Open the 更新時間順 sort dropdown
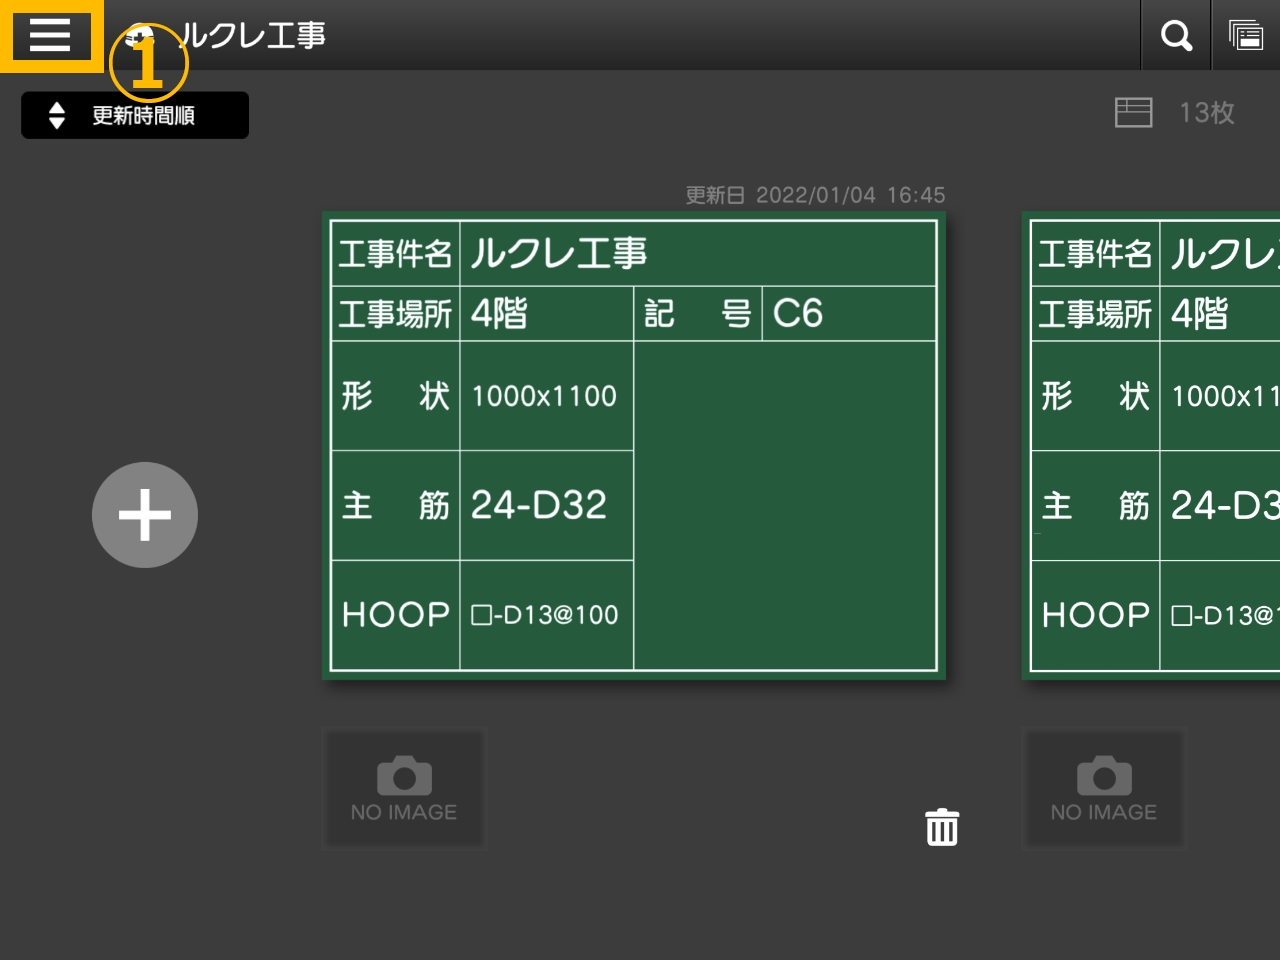Viewport: 1280px width, 960px height. [x=135, y=115]
